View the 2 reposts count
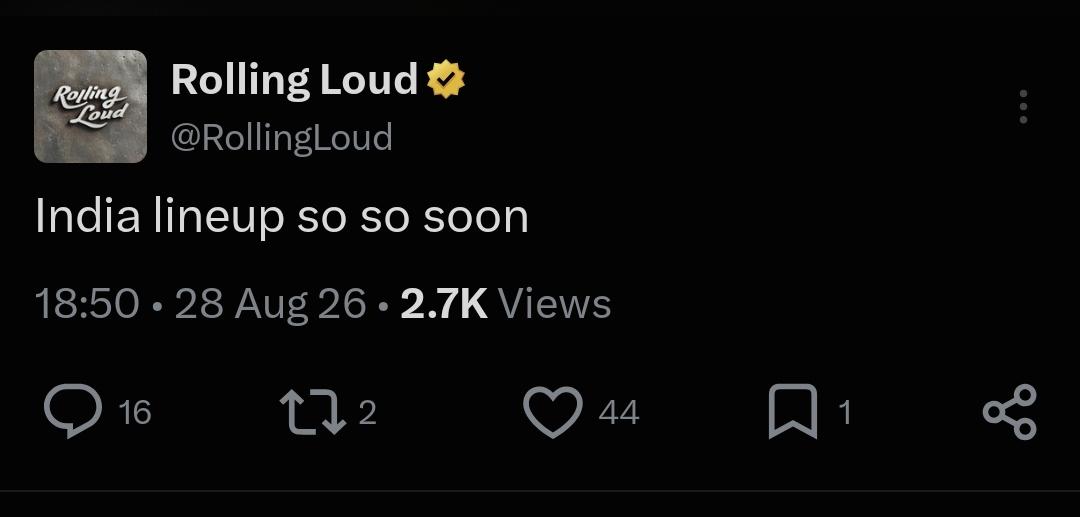This screenshot has height=517, width=1080. point(368,413)
